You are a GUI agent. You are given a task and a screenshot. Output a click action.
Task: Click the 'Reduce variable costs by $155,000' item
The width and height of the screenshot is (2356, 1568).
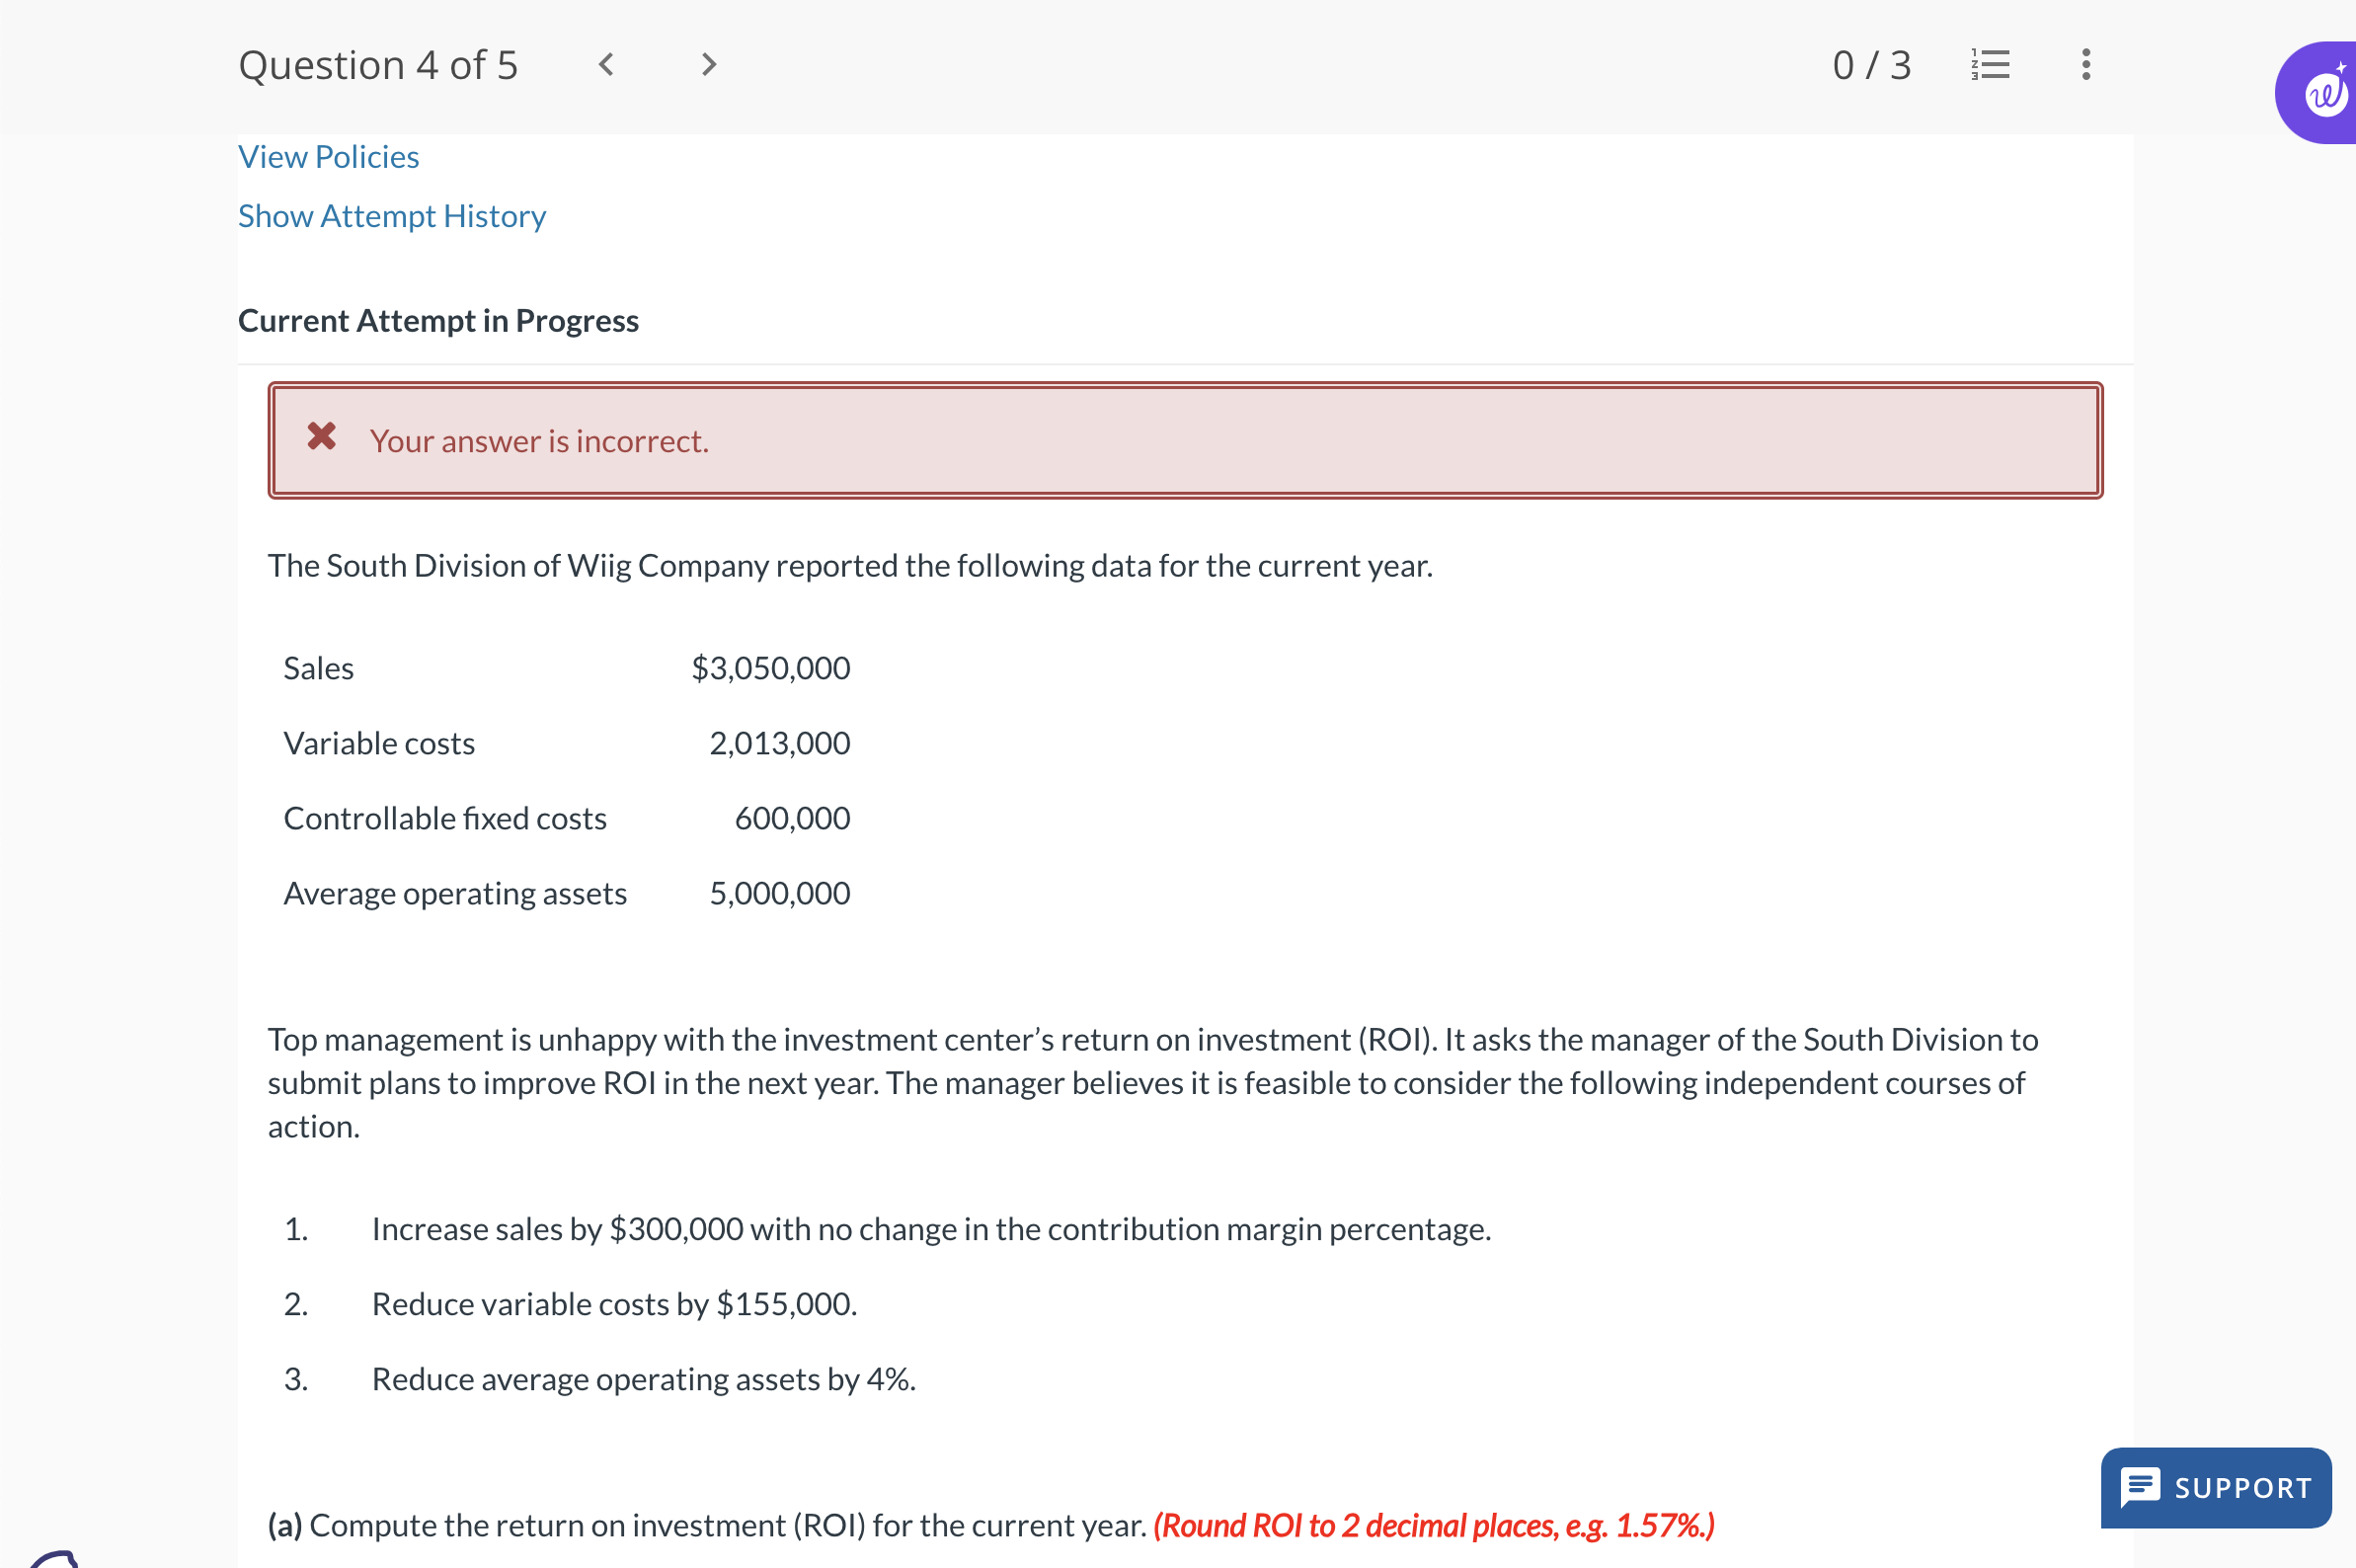pyautogui.click(x=614, y=1304)
